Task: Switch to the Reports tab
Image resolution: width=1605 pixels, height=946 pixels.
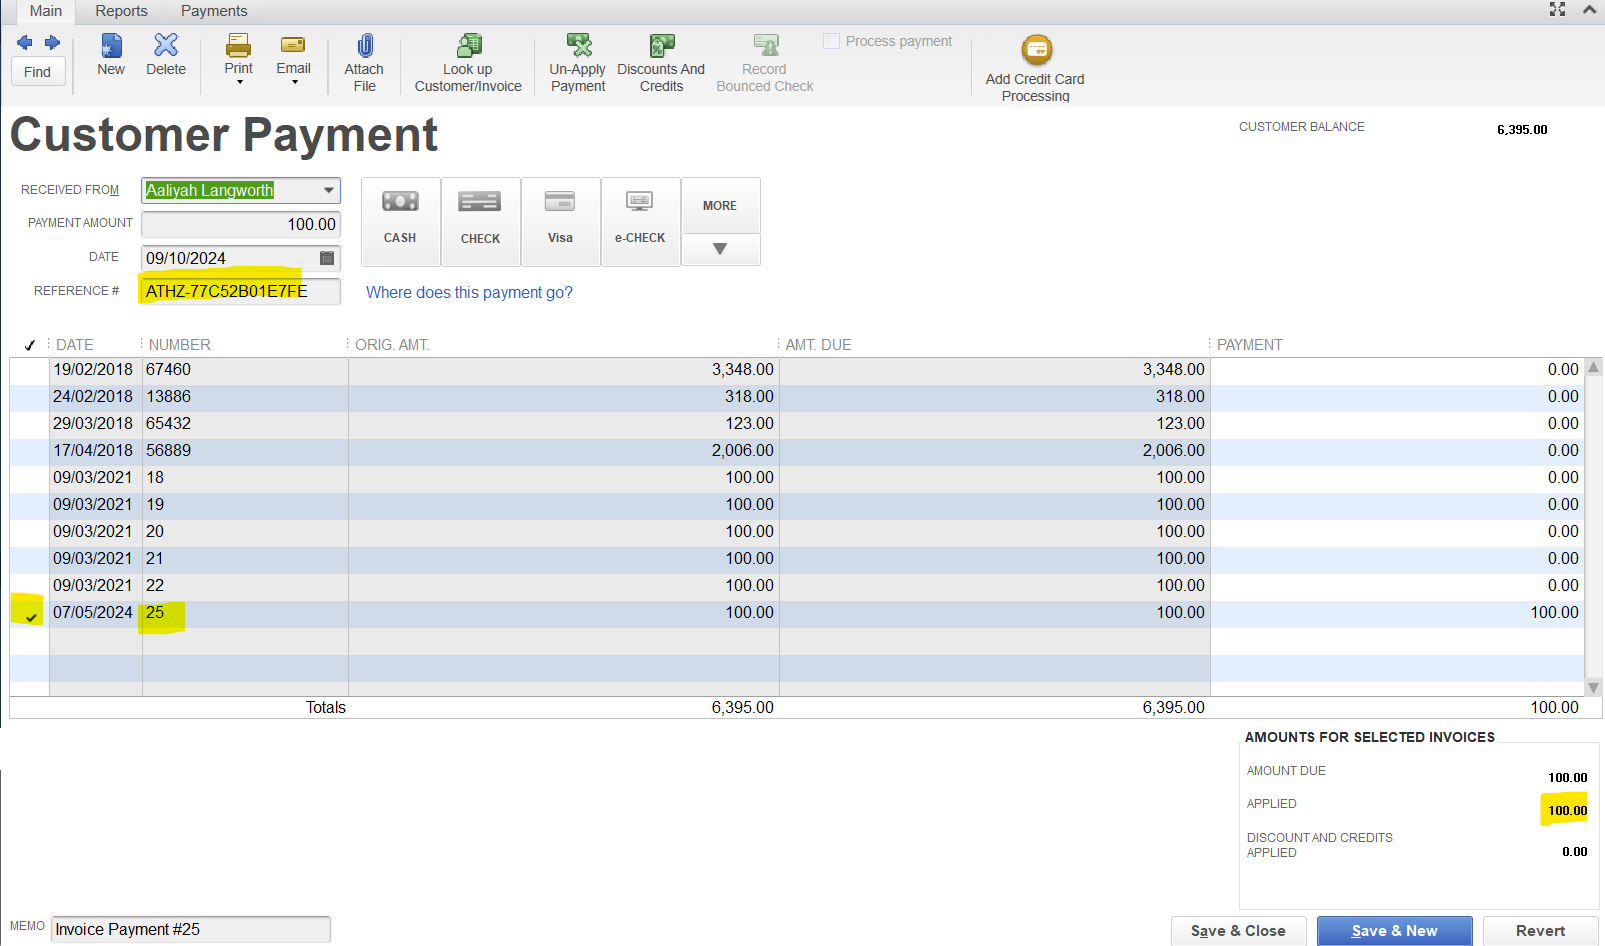Action: (121, 11)
